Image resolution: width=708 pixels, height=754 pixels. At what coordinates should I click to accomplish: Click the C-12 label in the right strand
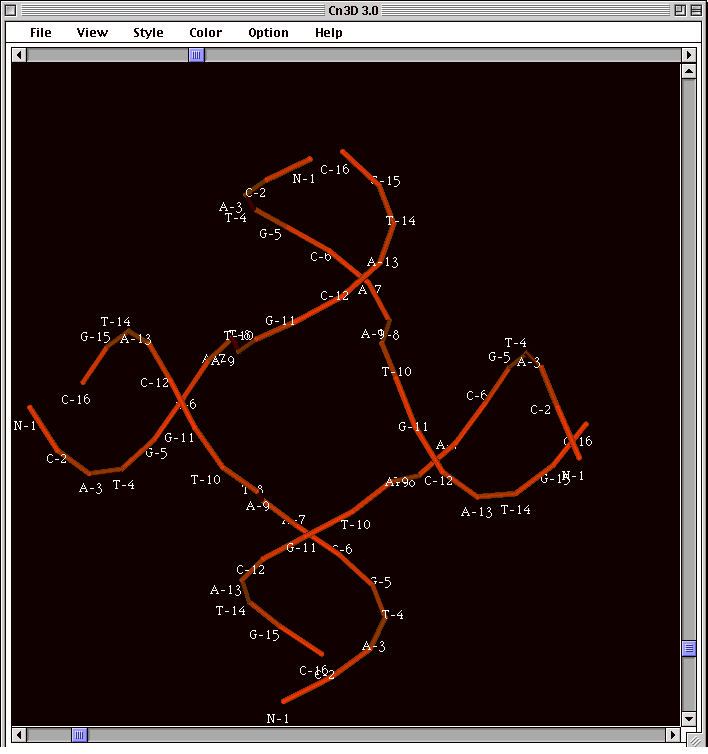click(x=438, y=480)
